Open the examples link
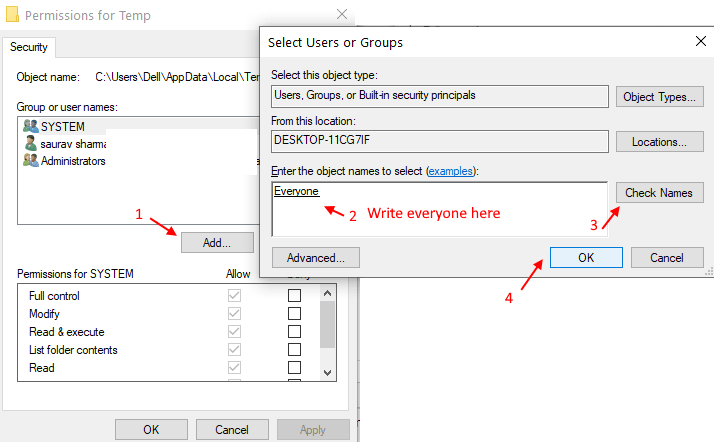This screenshot has height=442, width=714. click(451, 171)
